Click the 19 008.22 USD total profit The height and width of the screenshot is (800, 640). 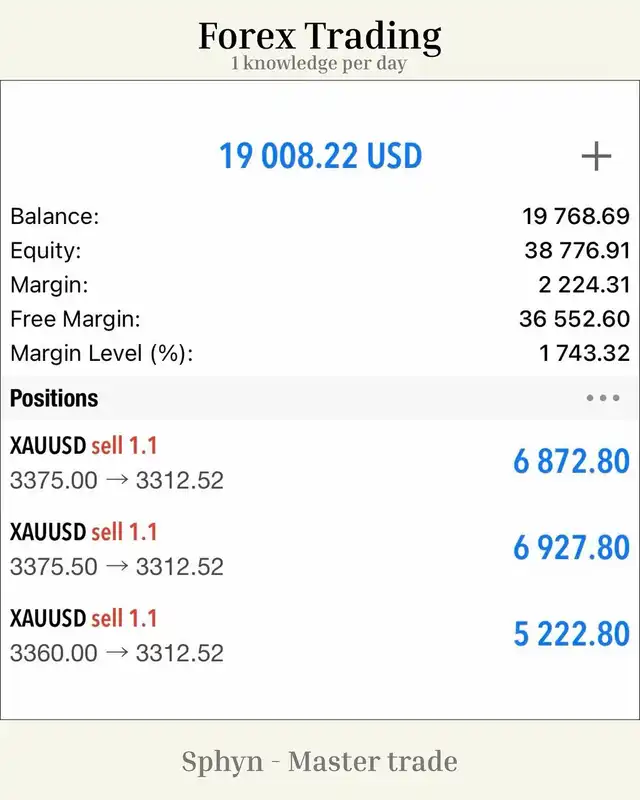coord(321,156)
